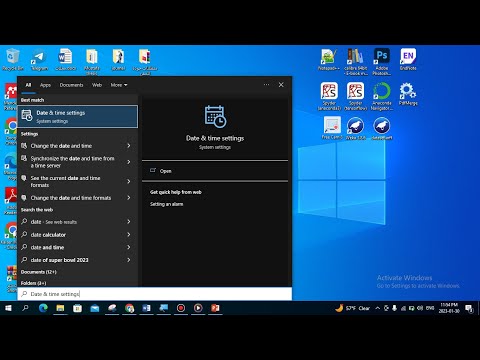Launch calibre E-book desktop shortcut

(x=355, y=62)
